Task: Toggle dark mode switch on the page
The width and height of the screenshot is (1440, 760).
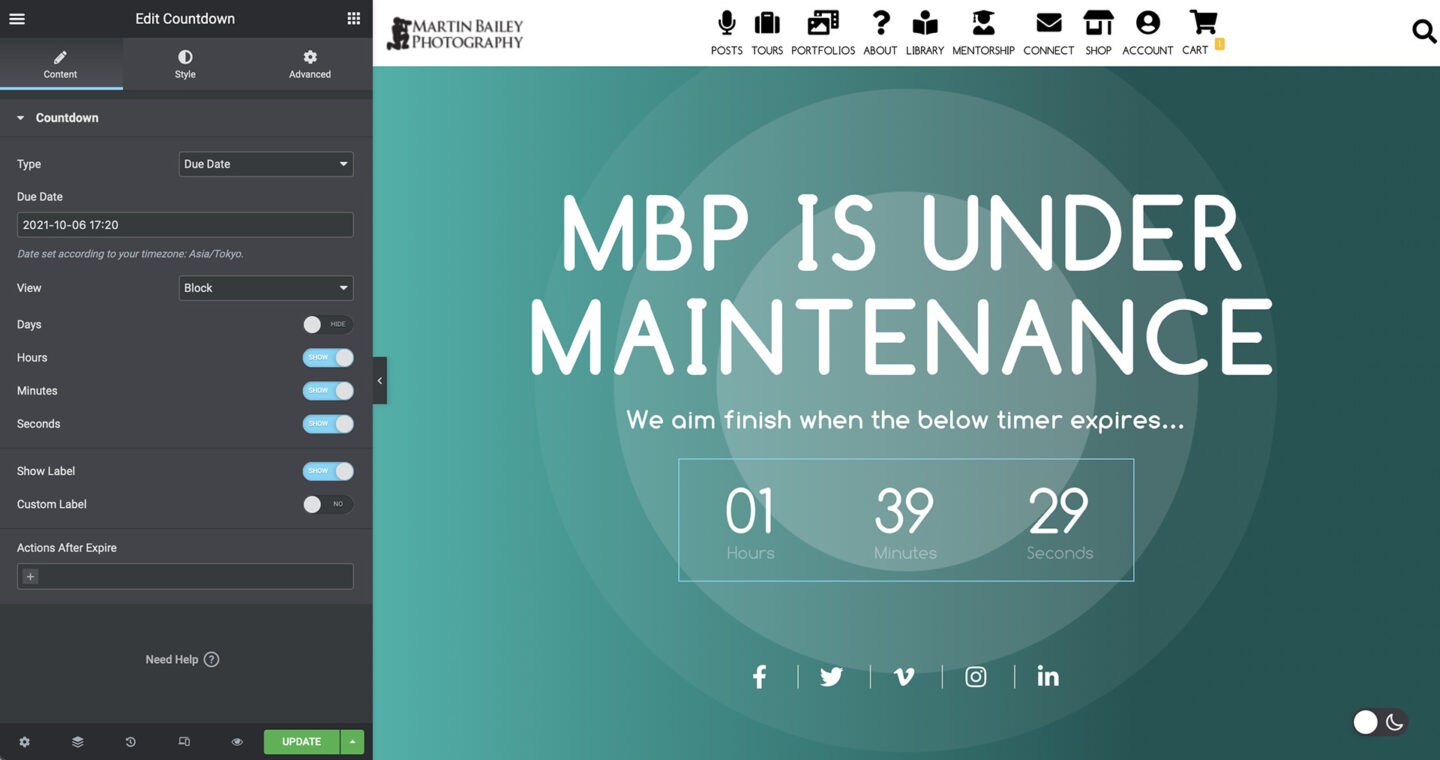Action: [x=1379, y=722]
